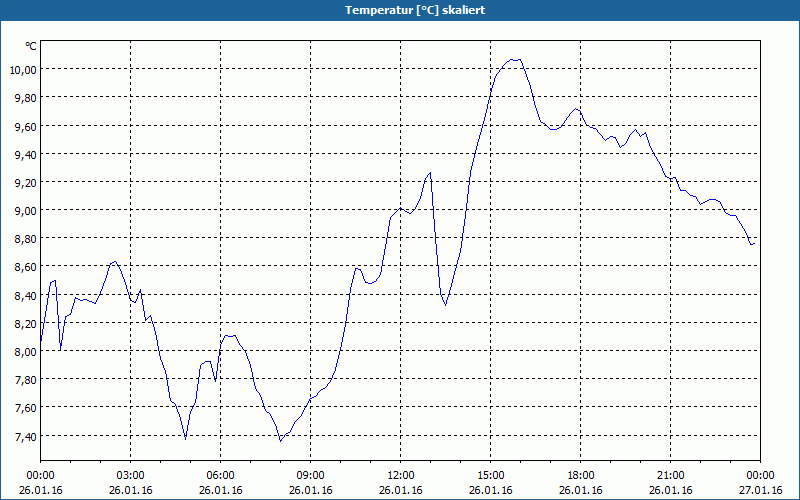The height and width of the screenshot is (500, 800).
Task: Select the 8,00 y-axis label
Action: click(x=23, y=352)
